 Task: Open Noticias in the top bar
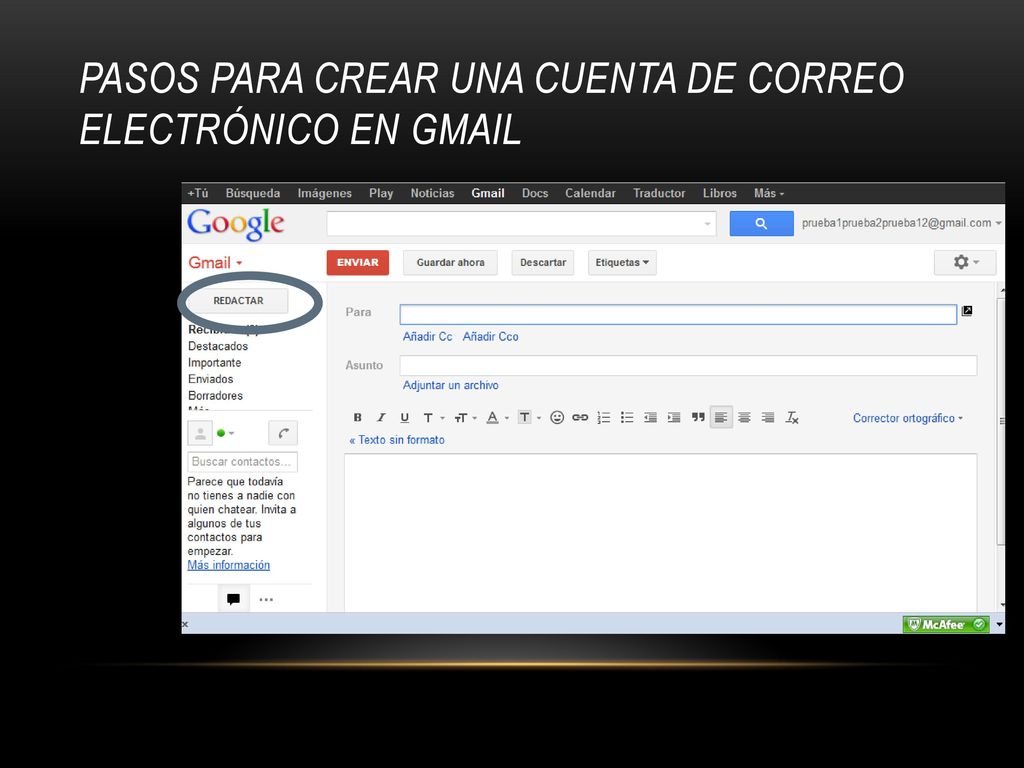(432, 193)
